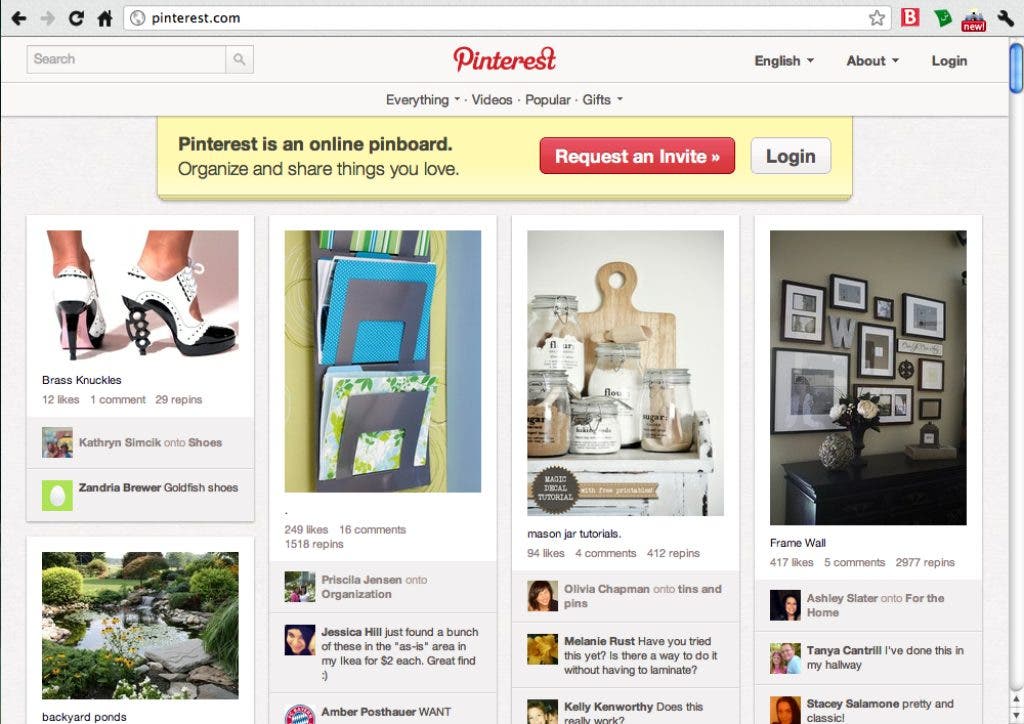Open the About dropdown menu
The height and width of the screenshot is (724, 1024).
872,61
